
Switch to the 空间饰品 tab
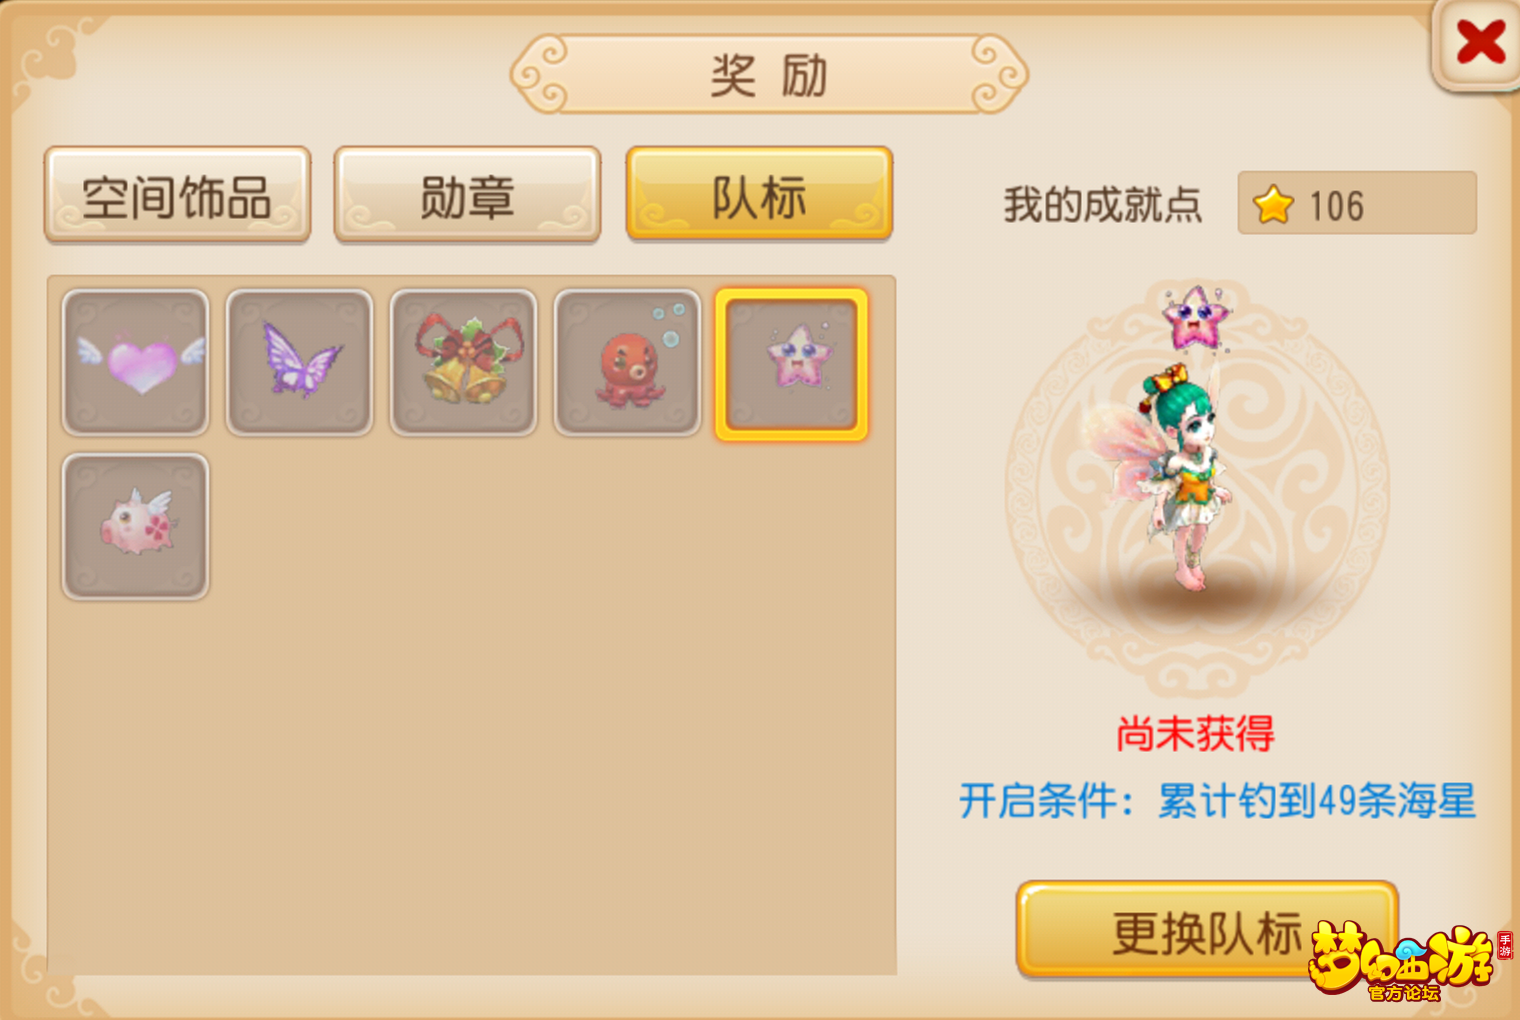pyautogui.click(x=178, y=195)
